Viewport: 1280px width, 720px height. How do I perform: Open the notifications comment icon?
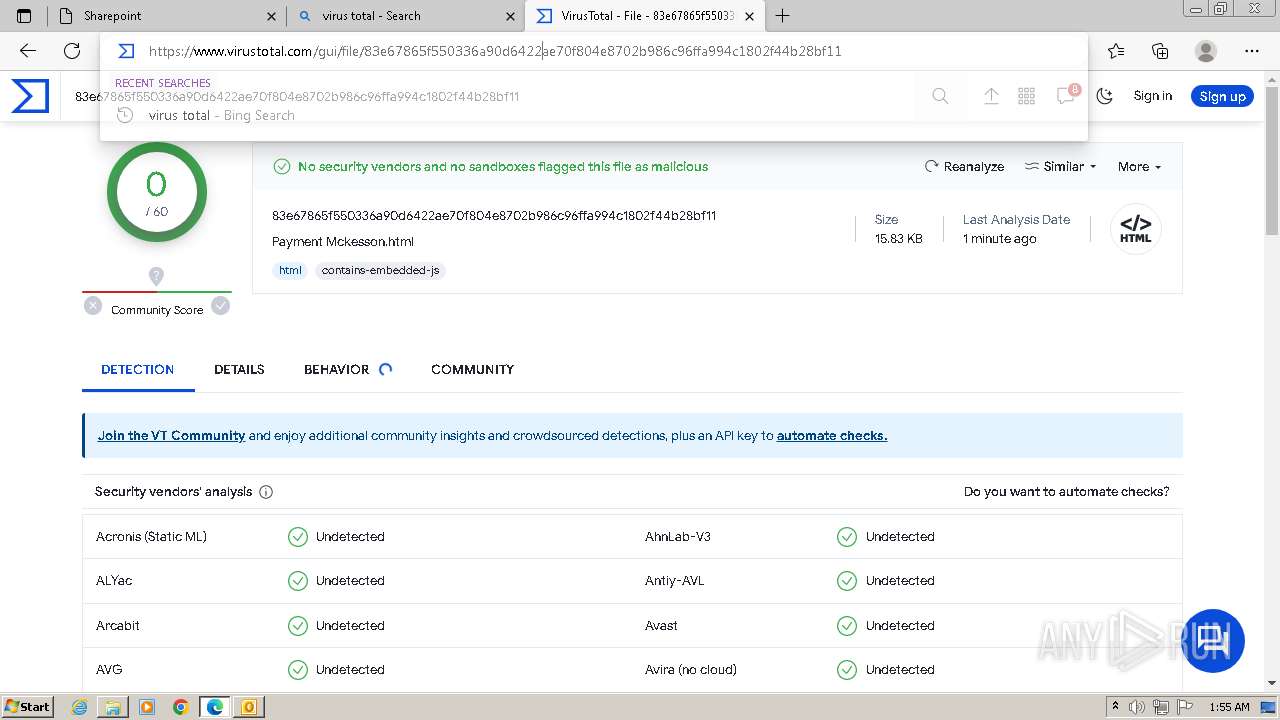point(1066,96)
